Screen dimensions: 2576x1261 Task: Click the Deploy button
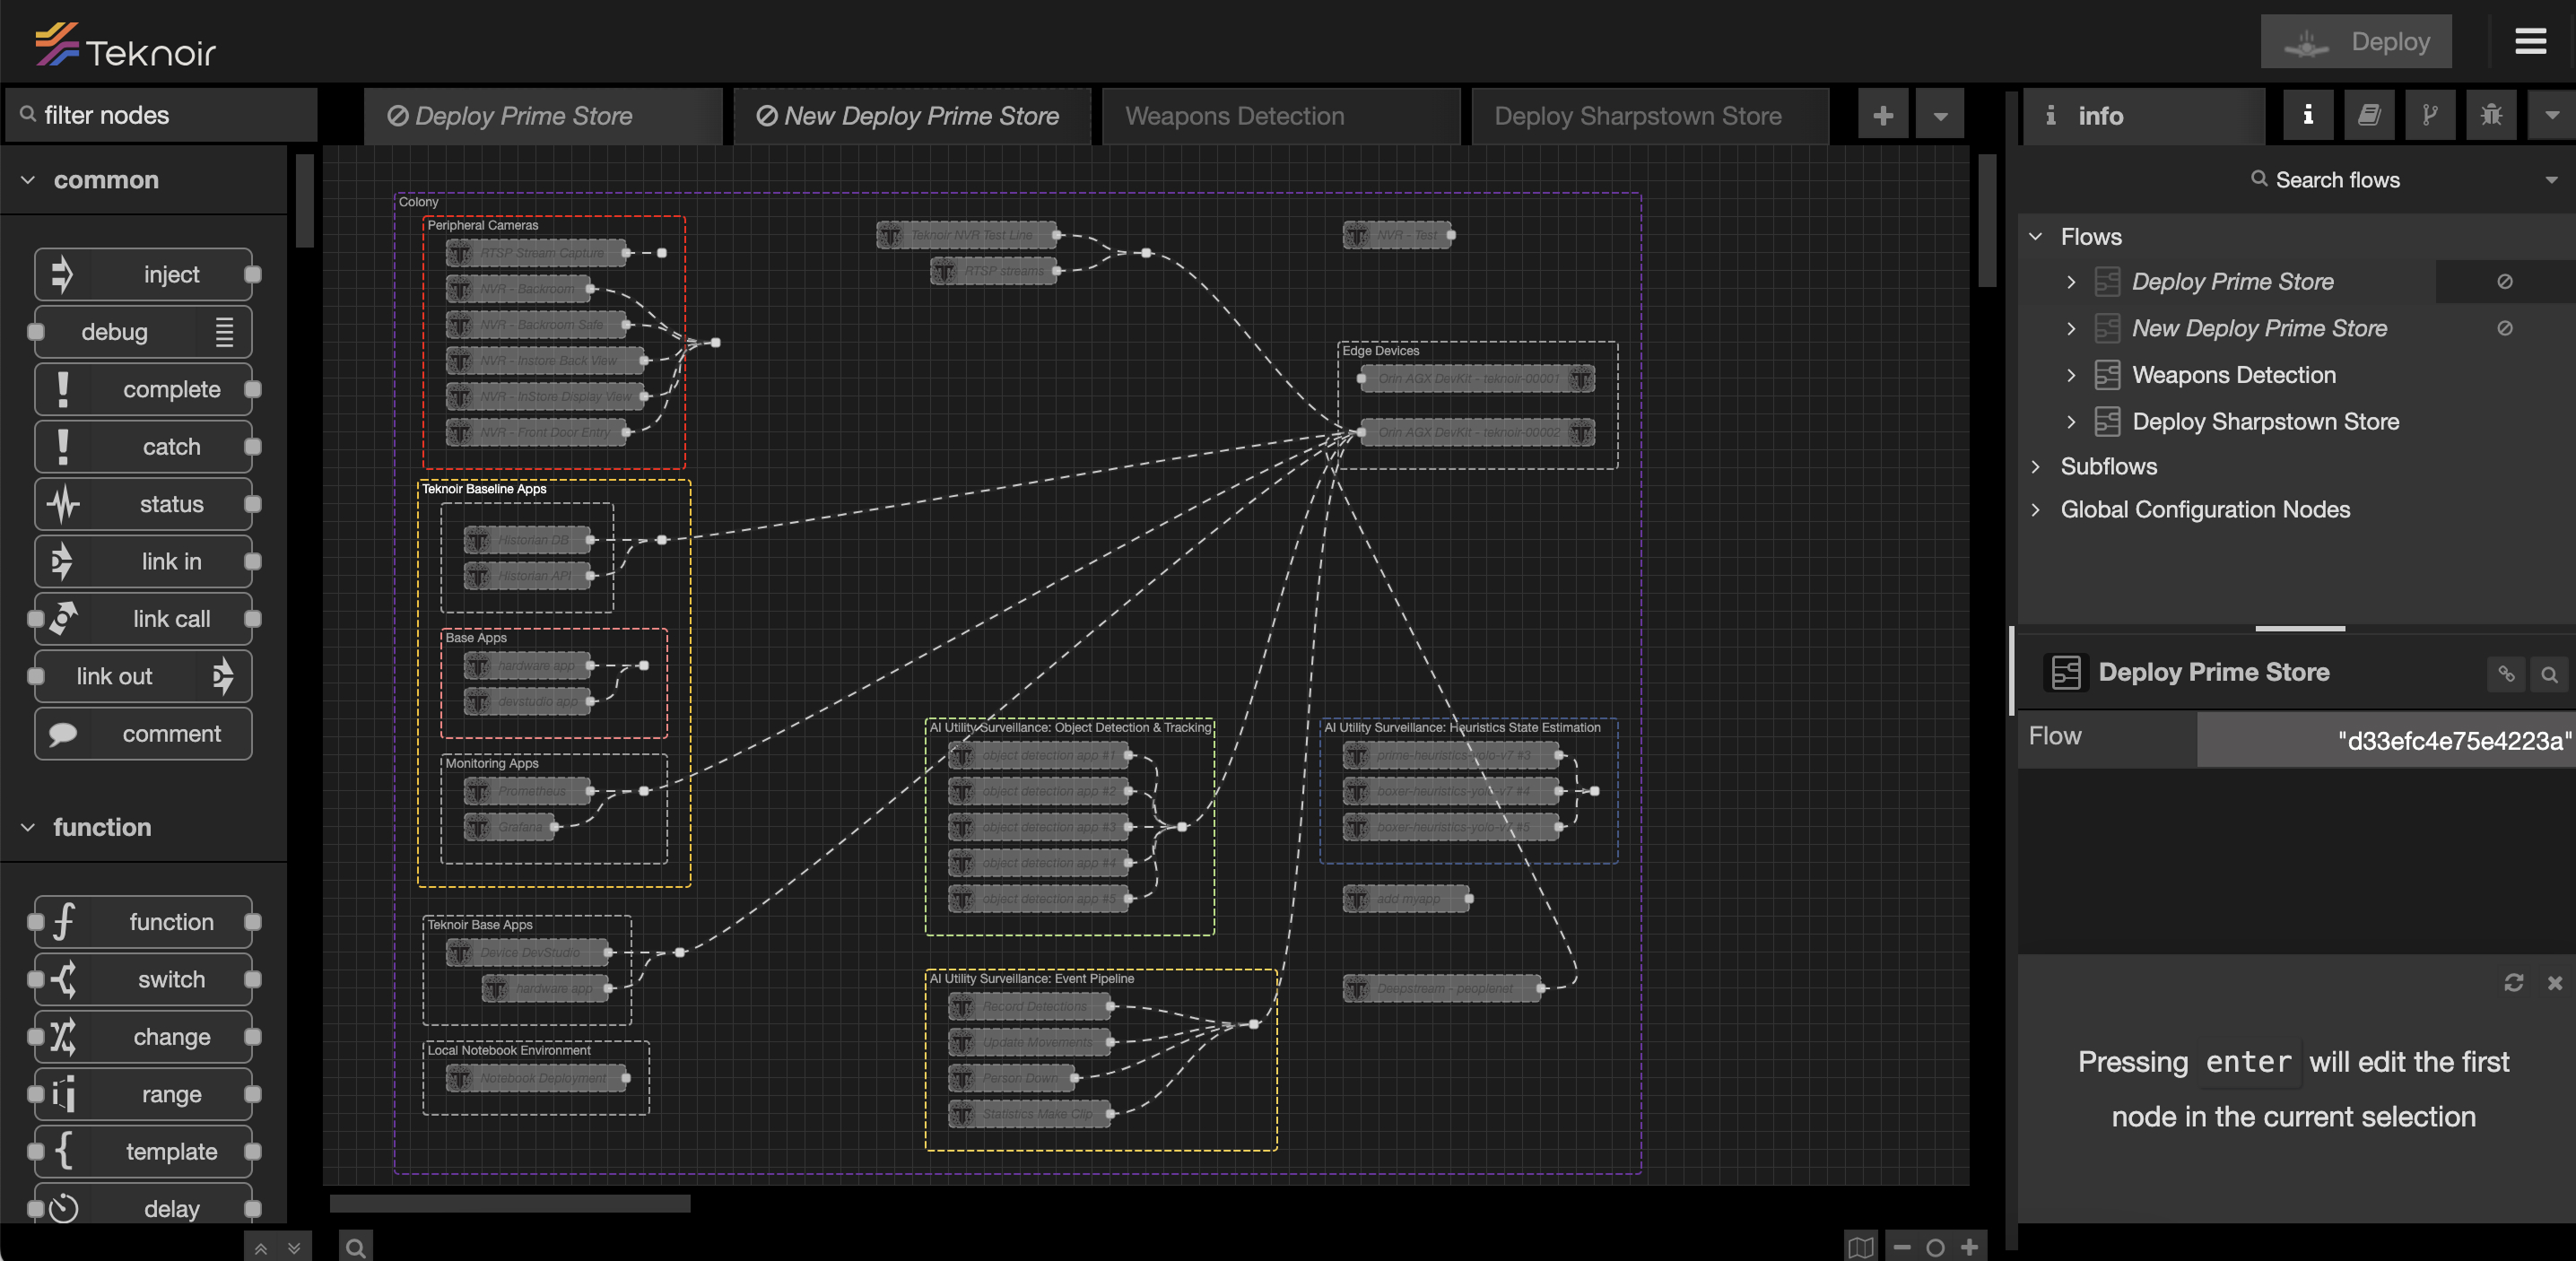click(x=2355, y=41)
